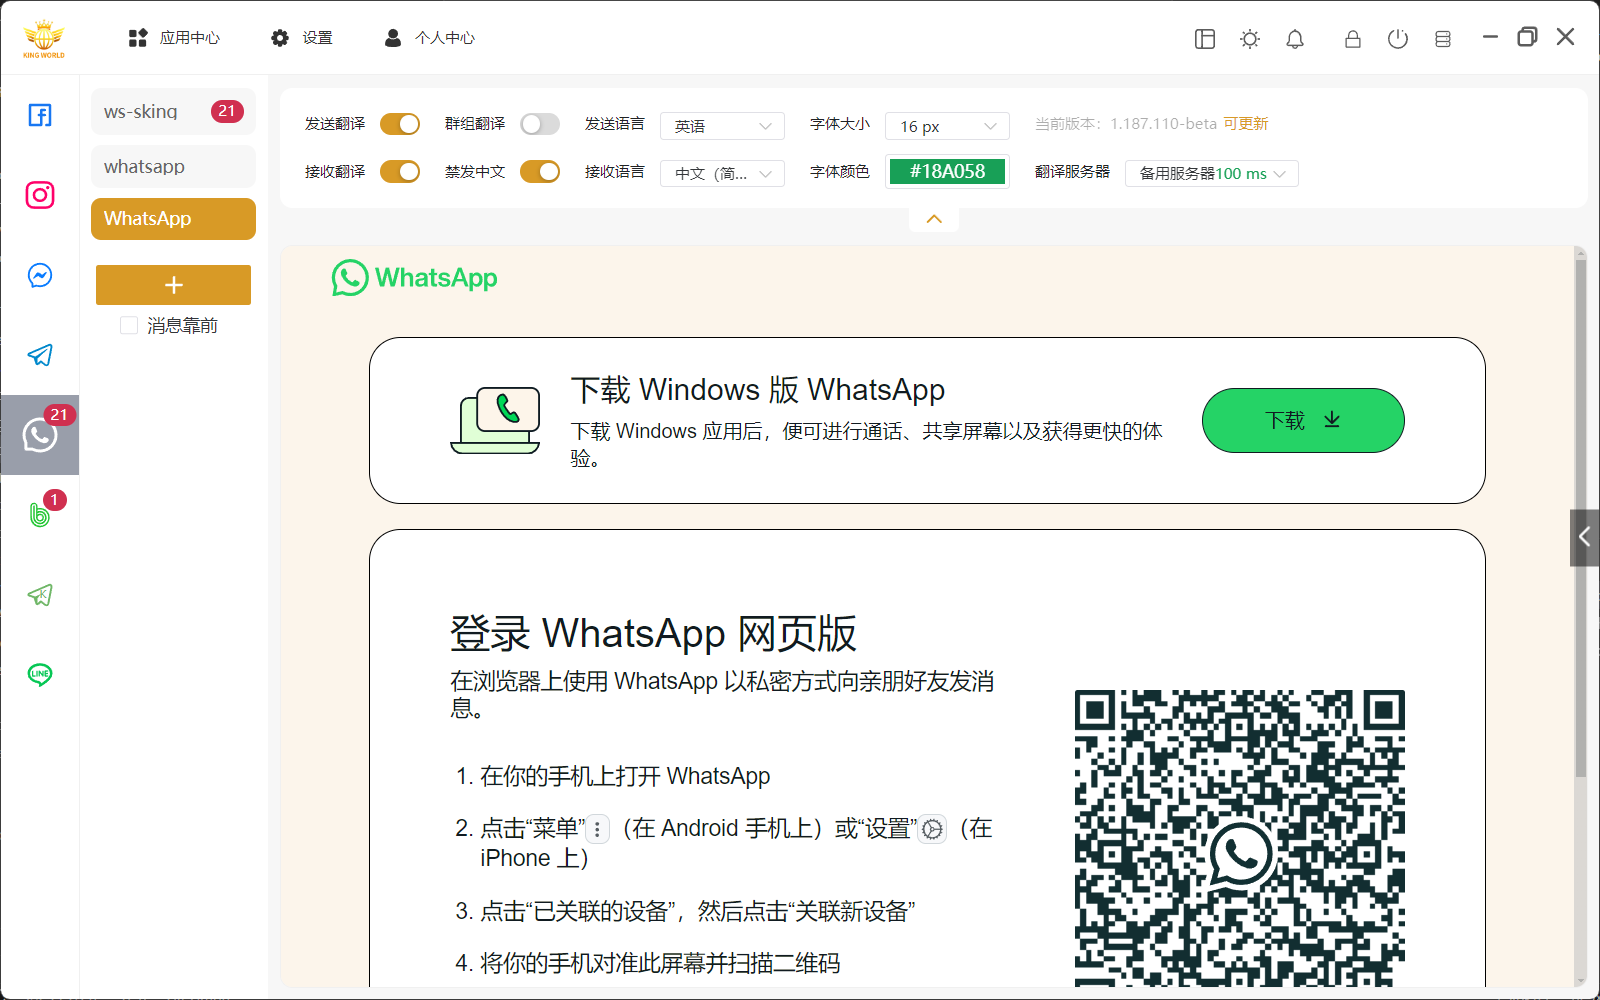Viewport: 1600px width, 1000px height.
Task: Open the Bip app with 1 notification
Action: pyautogui.click(x=39, y=514)
